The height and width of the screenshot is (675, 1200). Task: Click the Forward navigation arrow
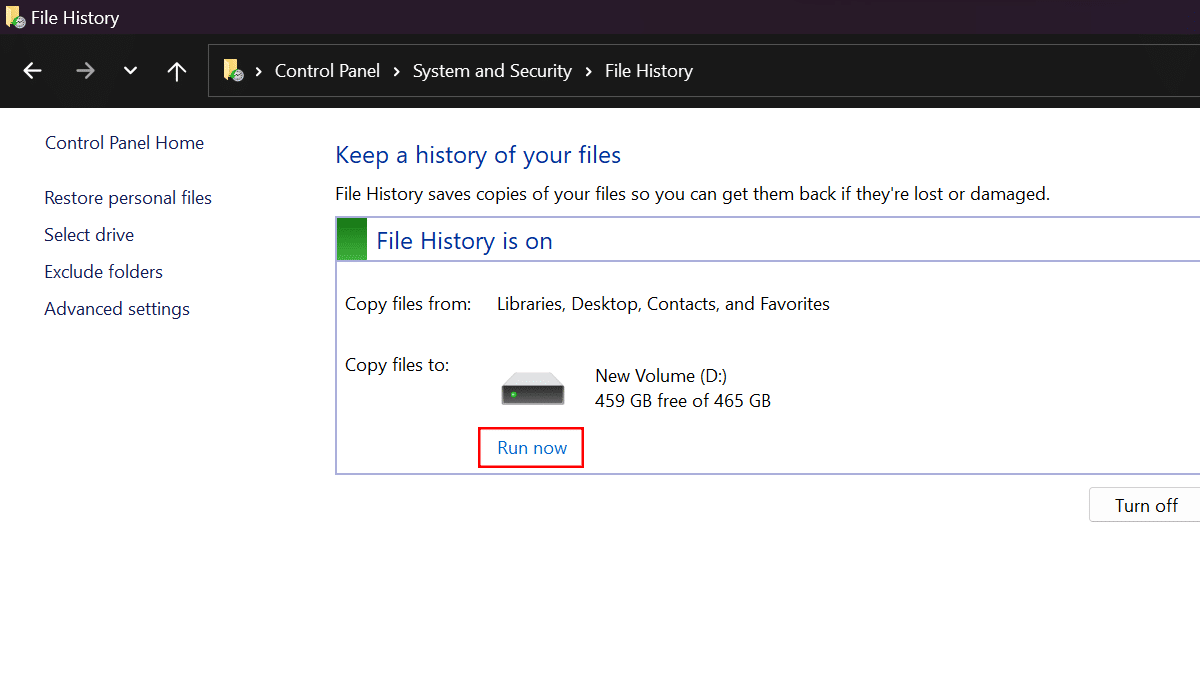tap(85, 71)
